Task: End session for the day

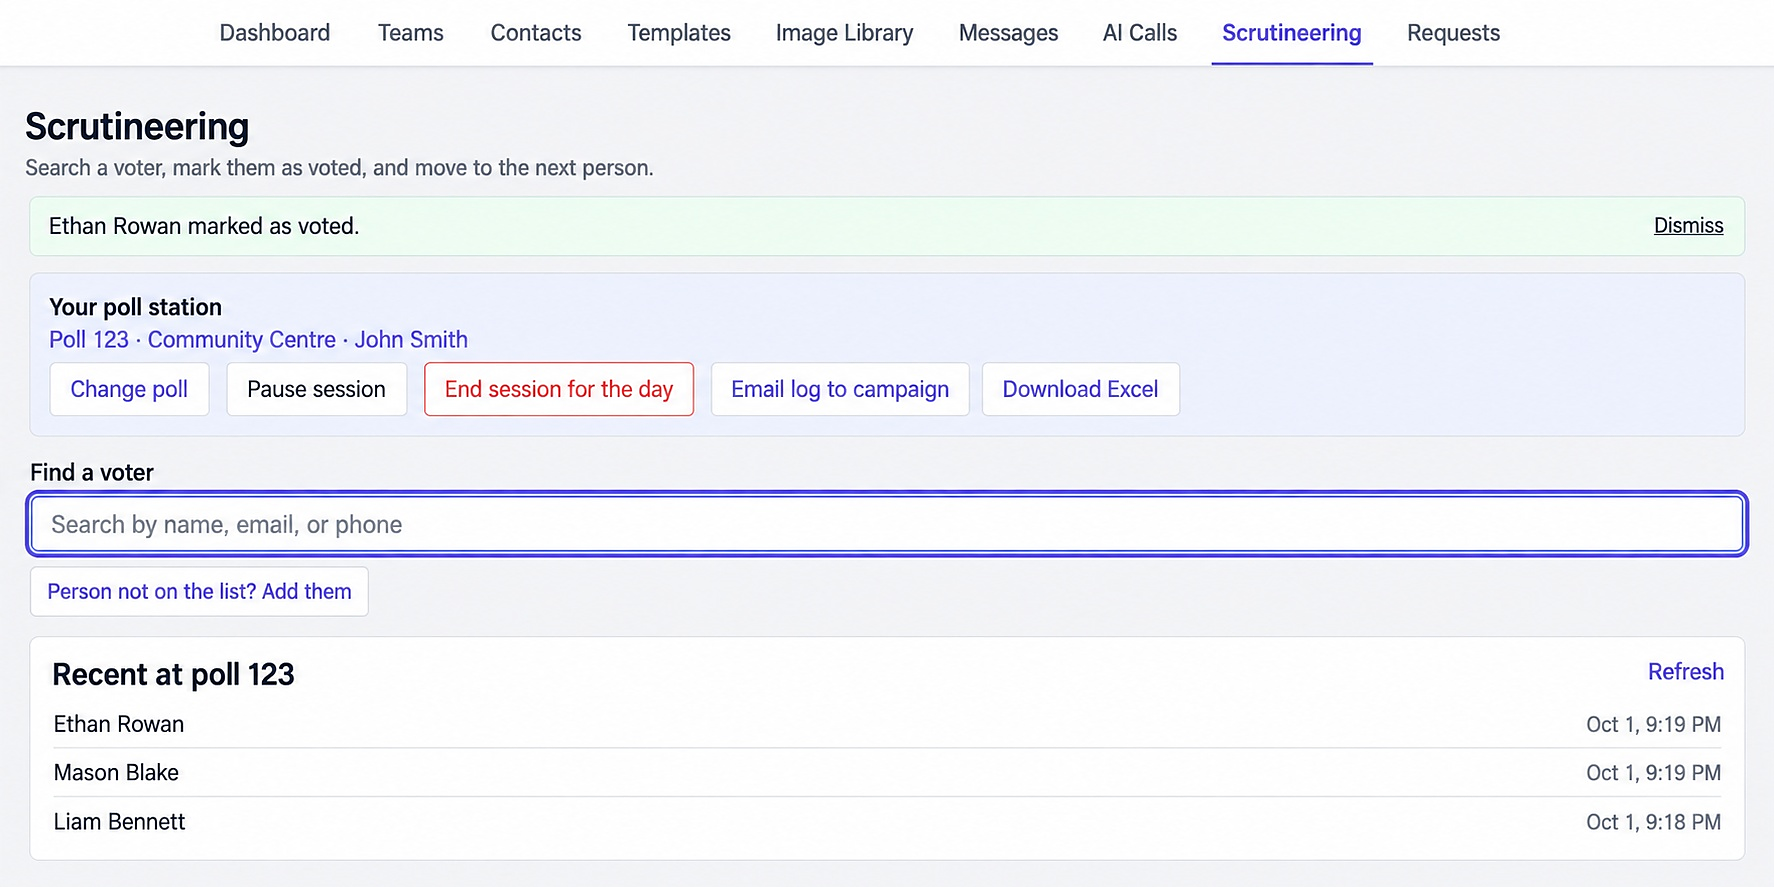Action: (x=559, y=389)
